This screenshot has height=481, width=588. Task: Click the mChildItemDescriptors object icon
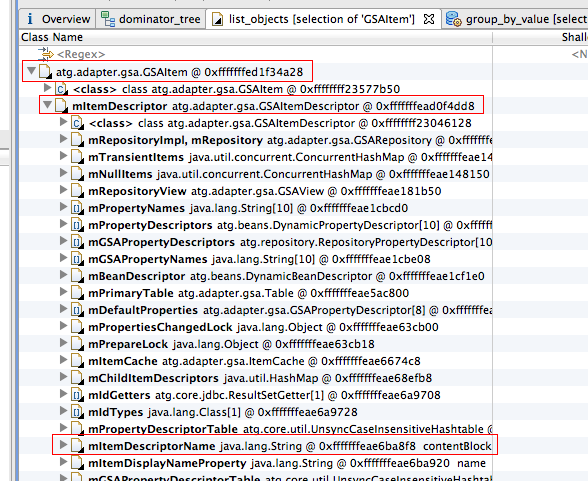[77, 378]
